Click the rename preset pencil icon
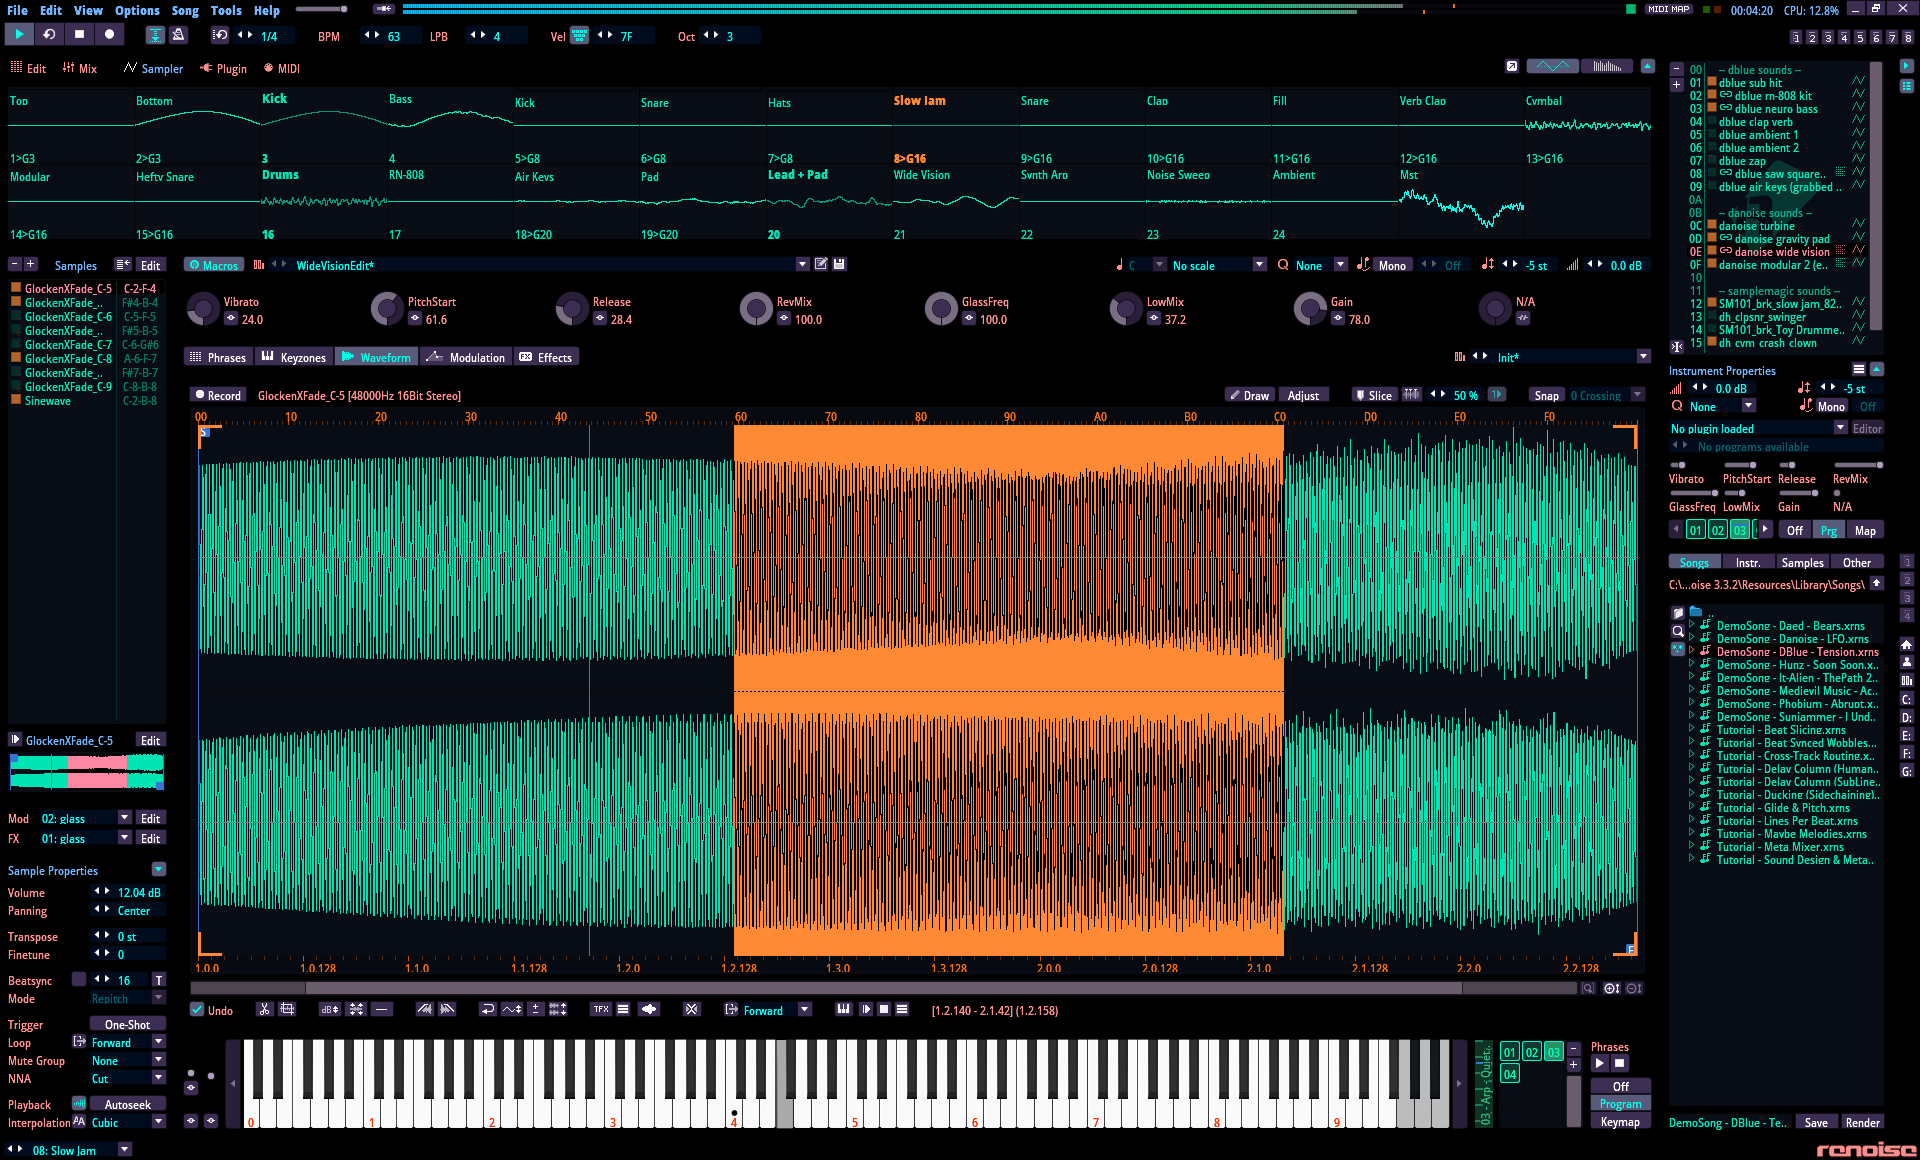 tap(821, 265)
